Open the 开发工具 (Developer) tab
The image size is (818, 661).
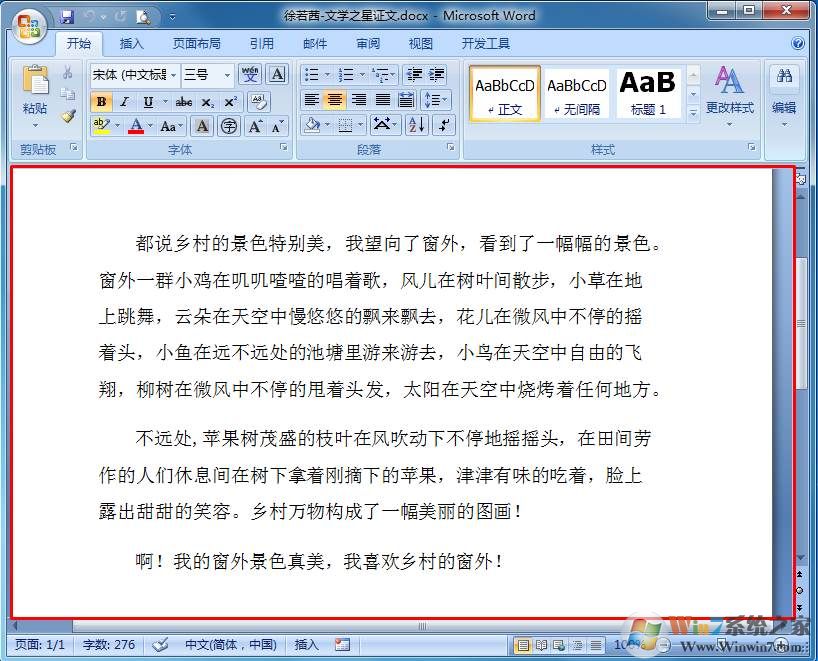(486, 43)
